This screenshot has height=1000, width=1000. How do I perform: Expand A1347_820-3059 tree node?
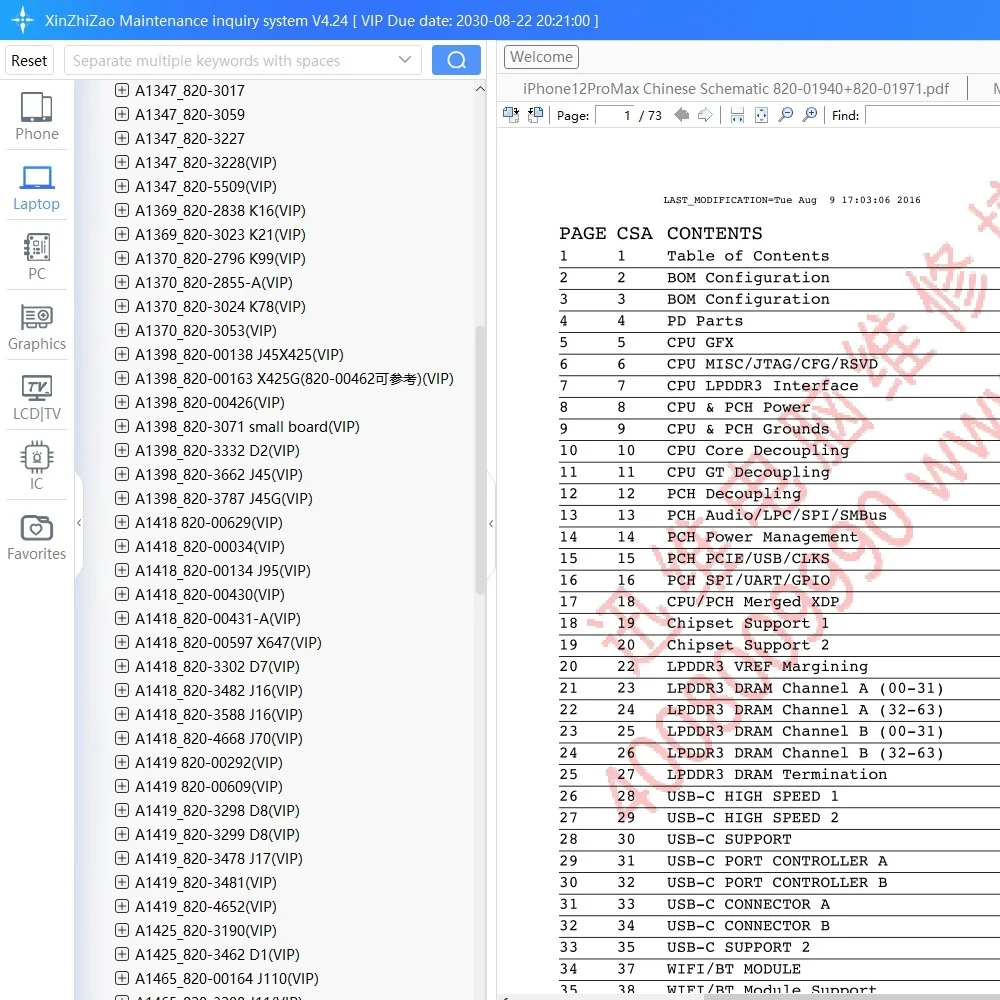[121, 114]
